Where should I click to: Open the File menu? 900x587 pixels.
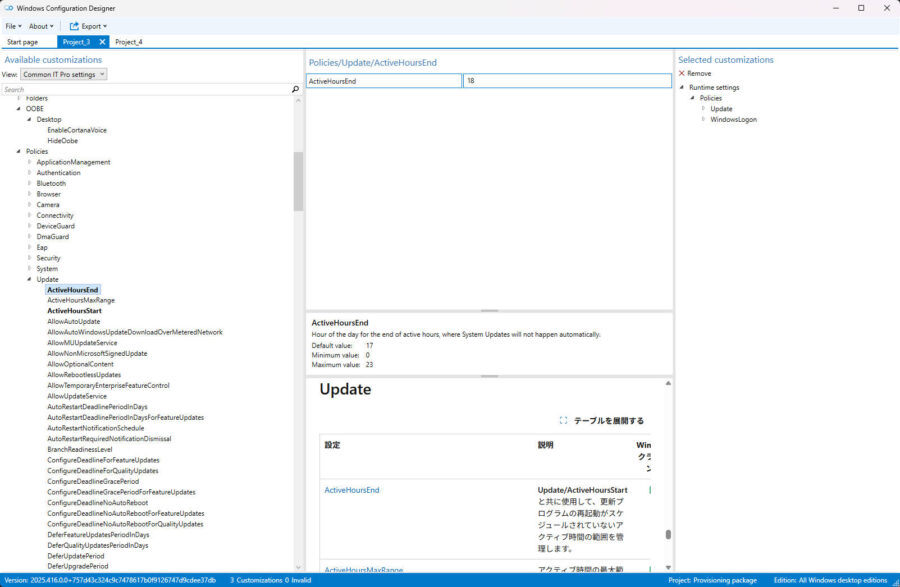pos(13,26)
